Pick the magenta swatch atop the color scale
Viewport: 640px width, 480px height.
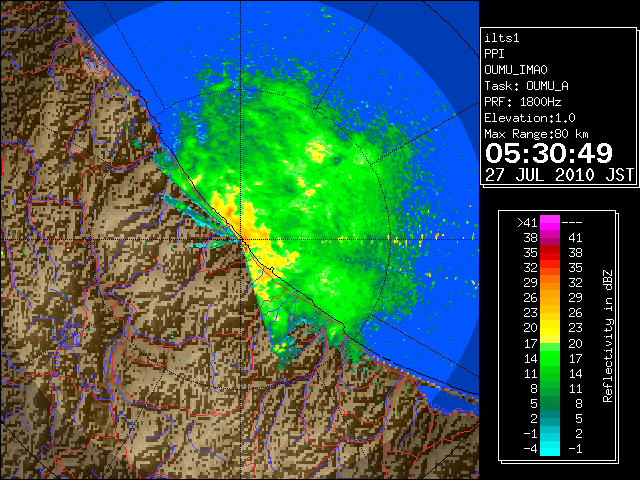point(550,223)
